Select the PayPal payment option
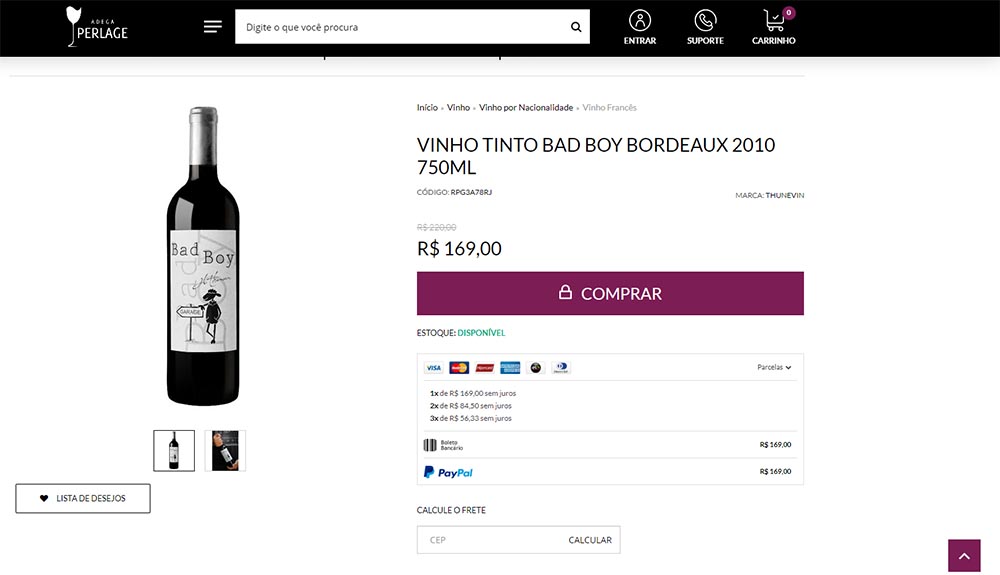This screenshot has width=1000, height=575. 448,472
